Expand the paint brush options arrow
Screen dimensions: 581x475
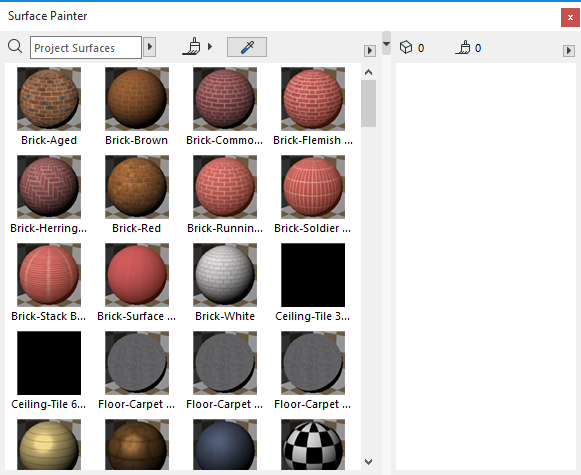click(x=210, y=47)
